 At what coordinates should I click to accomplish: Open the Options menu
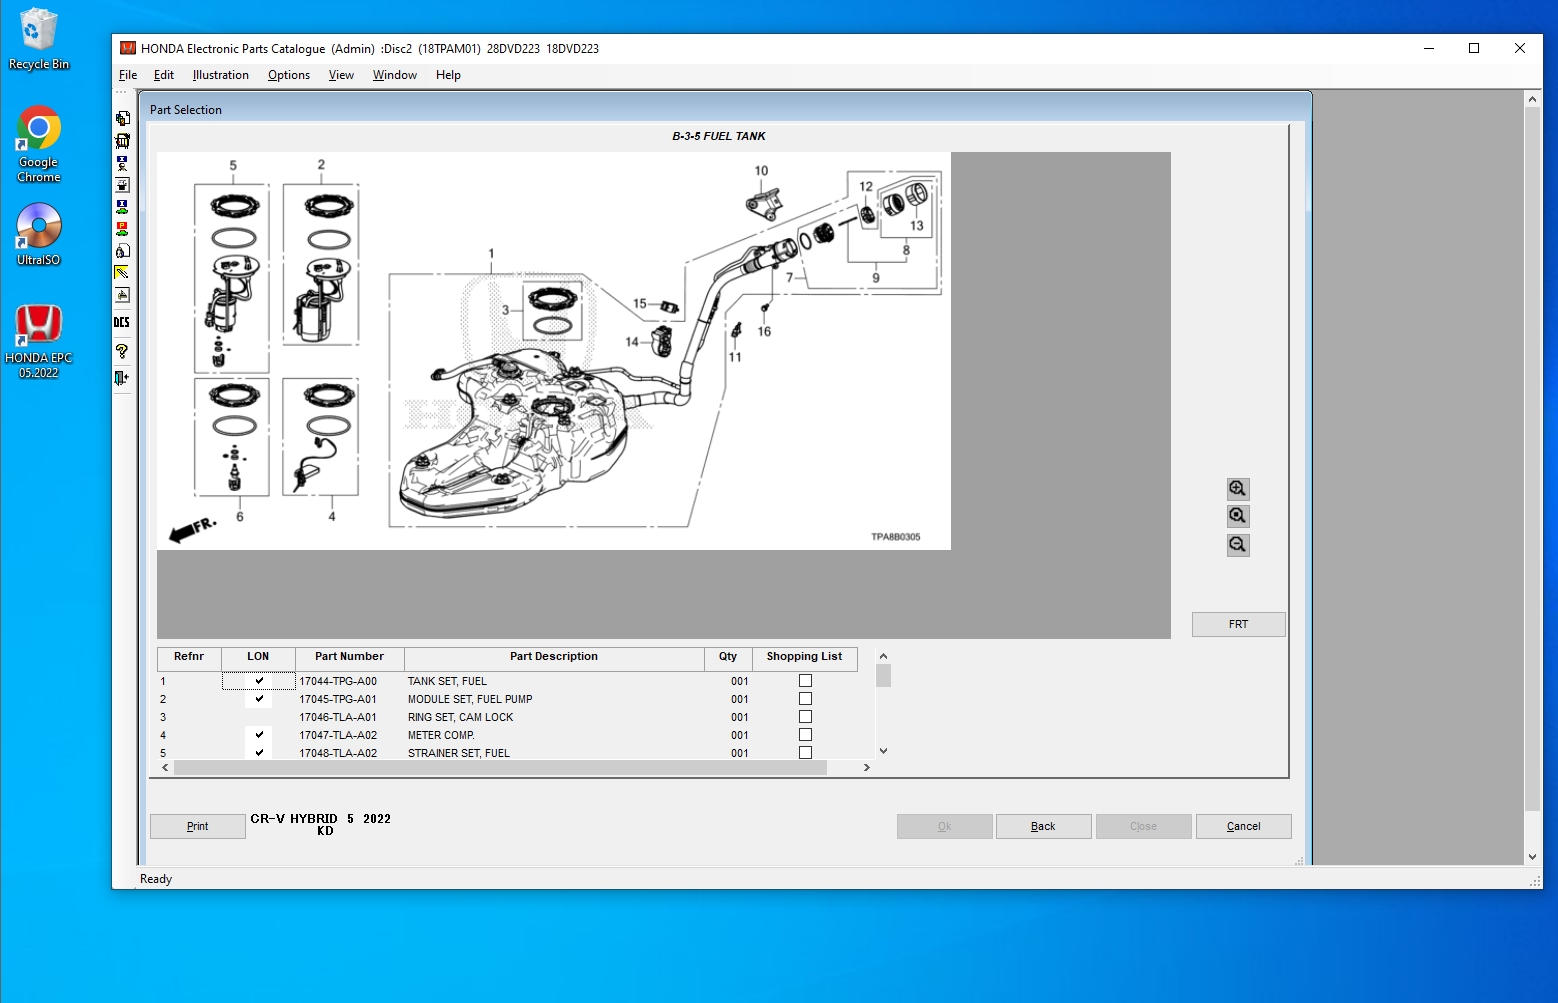coord(288,75)
